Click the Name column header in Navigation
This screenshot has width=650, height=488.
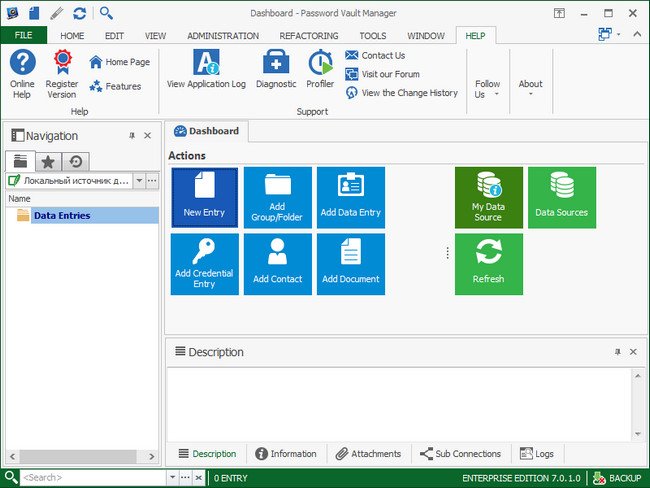pyautogui.click(x=82, y=199)
